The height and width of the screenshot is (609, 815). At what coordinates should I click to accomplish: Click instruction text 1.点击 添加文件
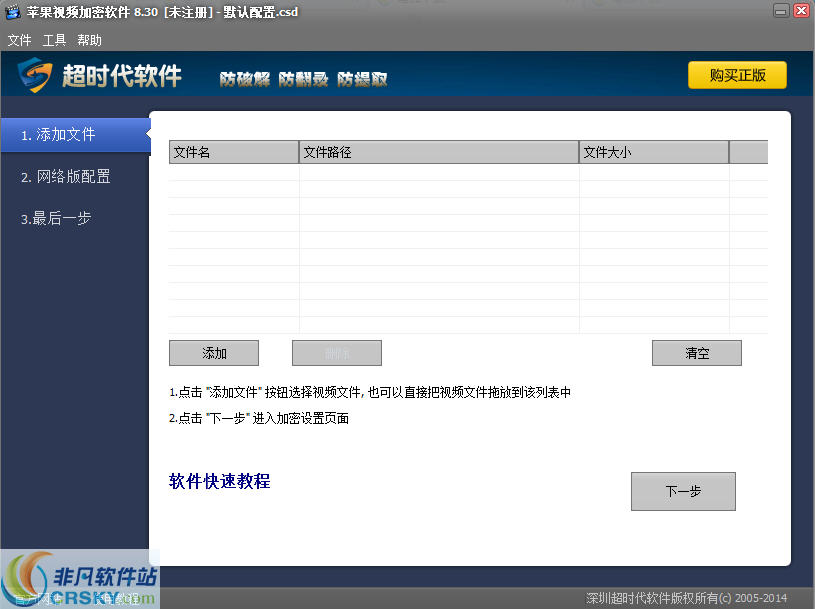point(370,392)
